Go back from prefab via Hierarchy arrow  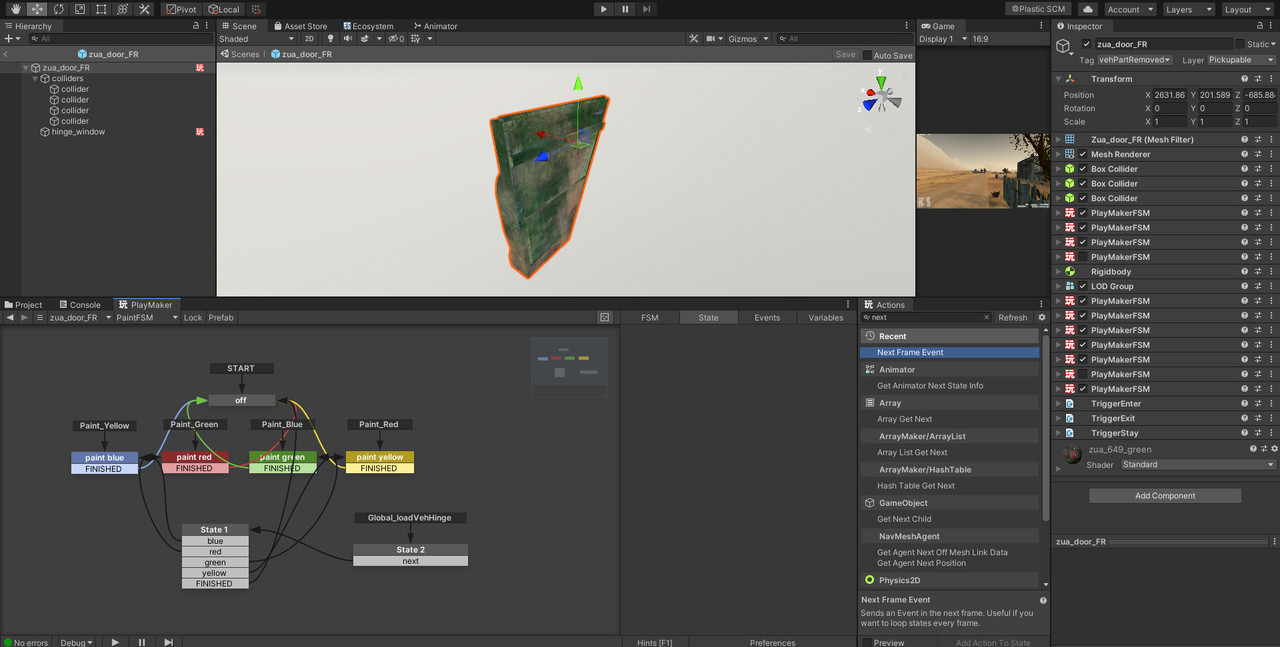click(6, 54)
